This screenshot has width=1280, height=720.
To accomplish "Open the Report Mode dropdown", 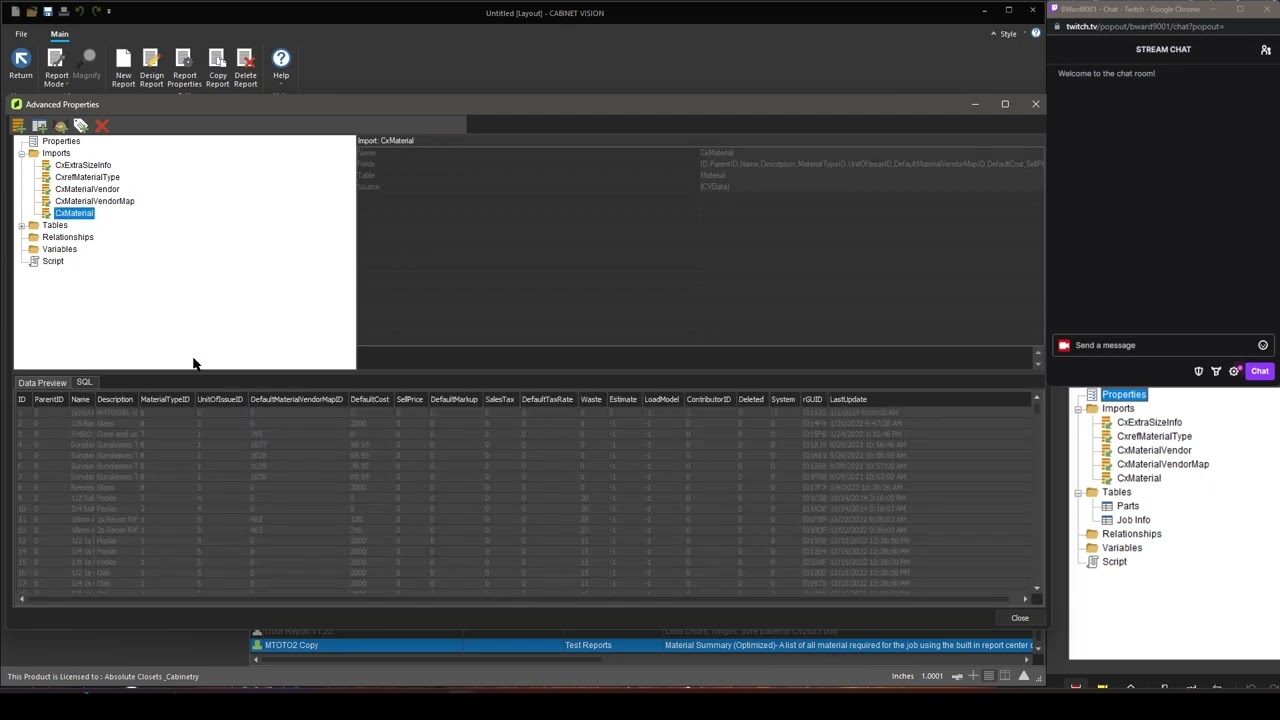I will [56, 68].
